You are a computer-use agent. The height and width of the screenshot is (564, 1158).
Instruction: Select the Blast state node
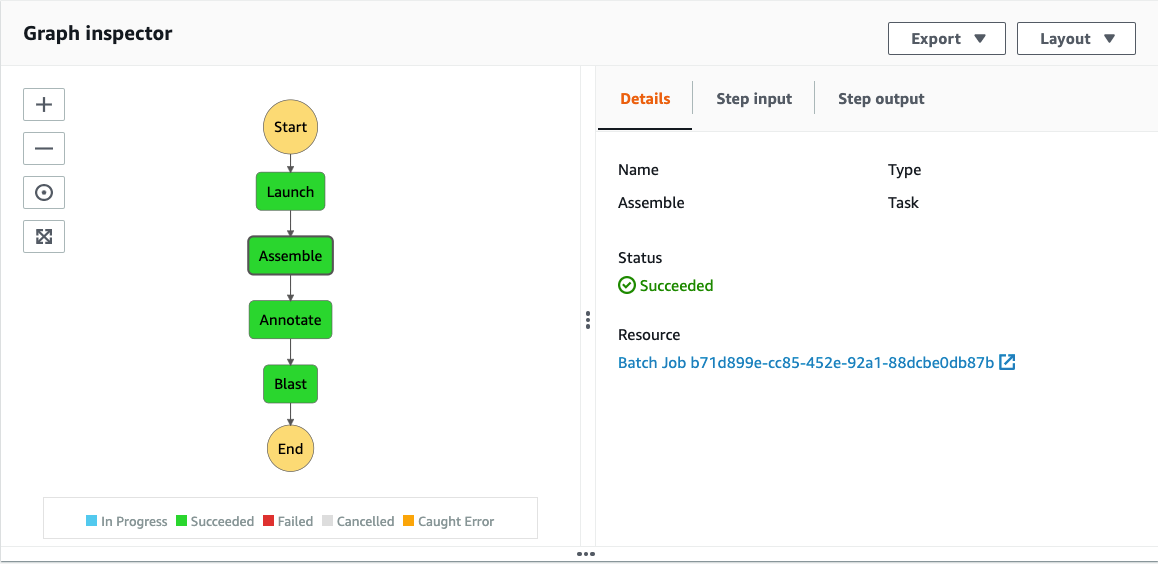[290, 384]
